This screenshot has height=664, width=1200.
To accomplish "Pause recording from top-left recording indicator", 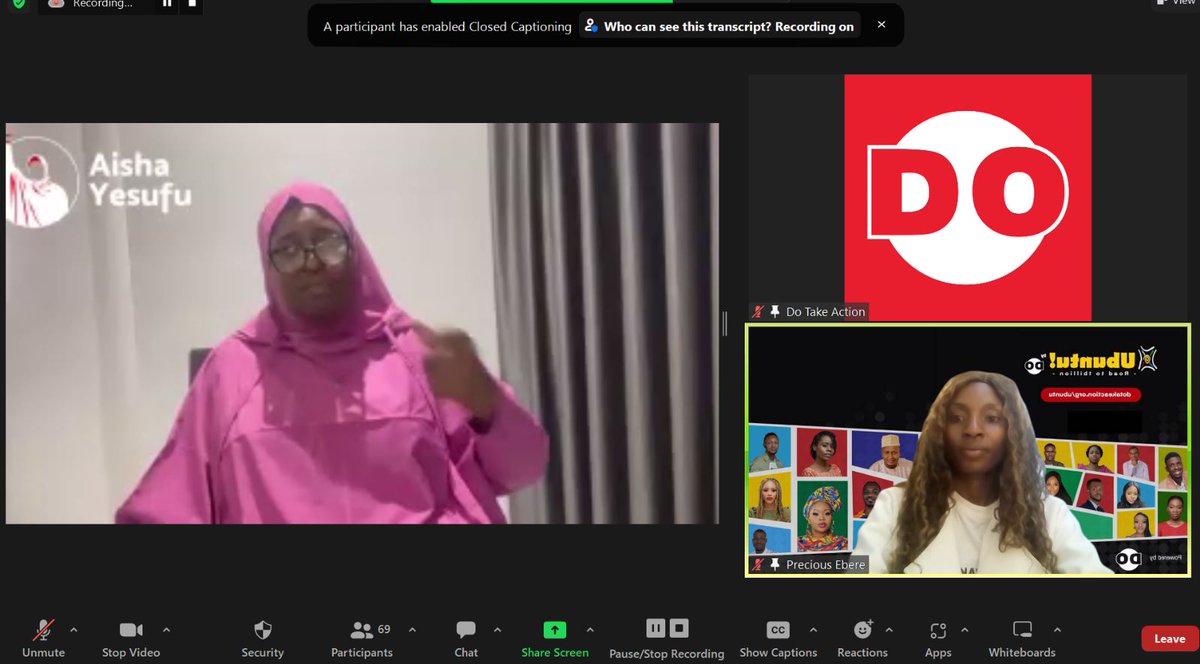I will (x=167, y=4).
